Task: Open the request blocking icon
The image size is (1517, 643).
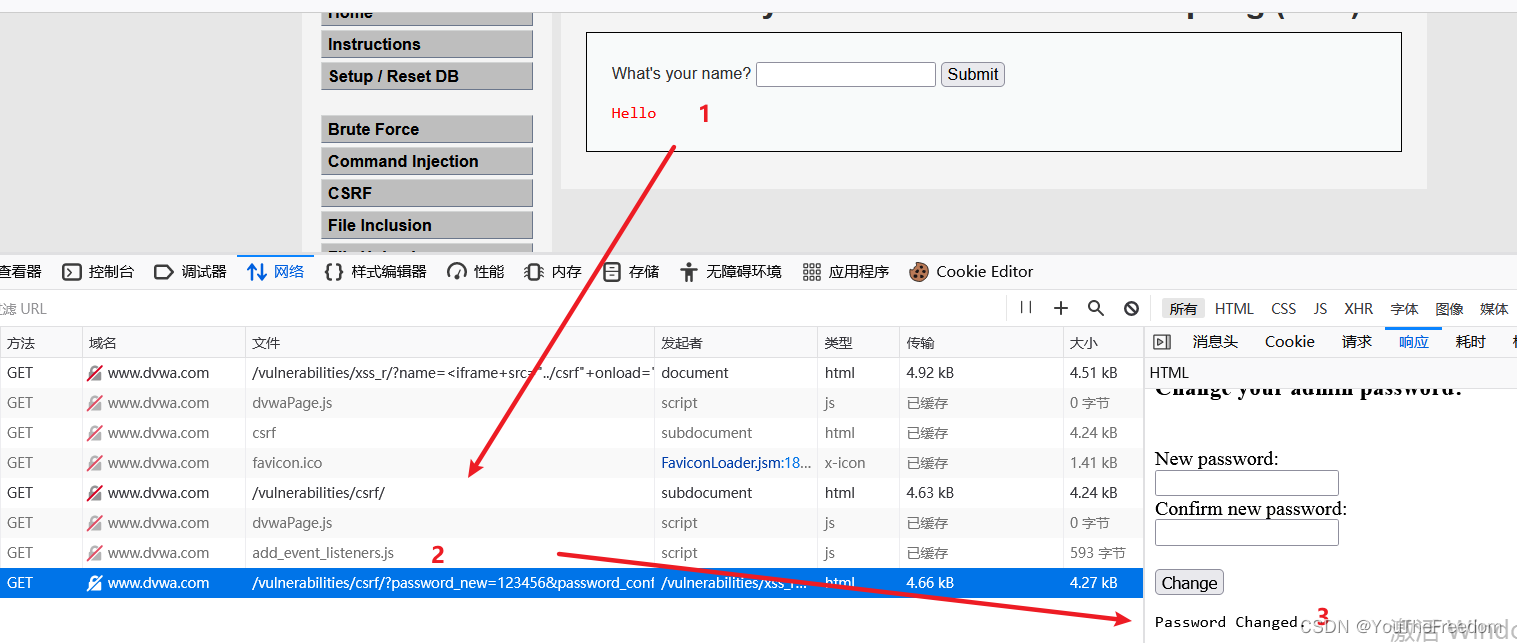Action: point(1131,308)
